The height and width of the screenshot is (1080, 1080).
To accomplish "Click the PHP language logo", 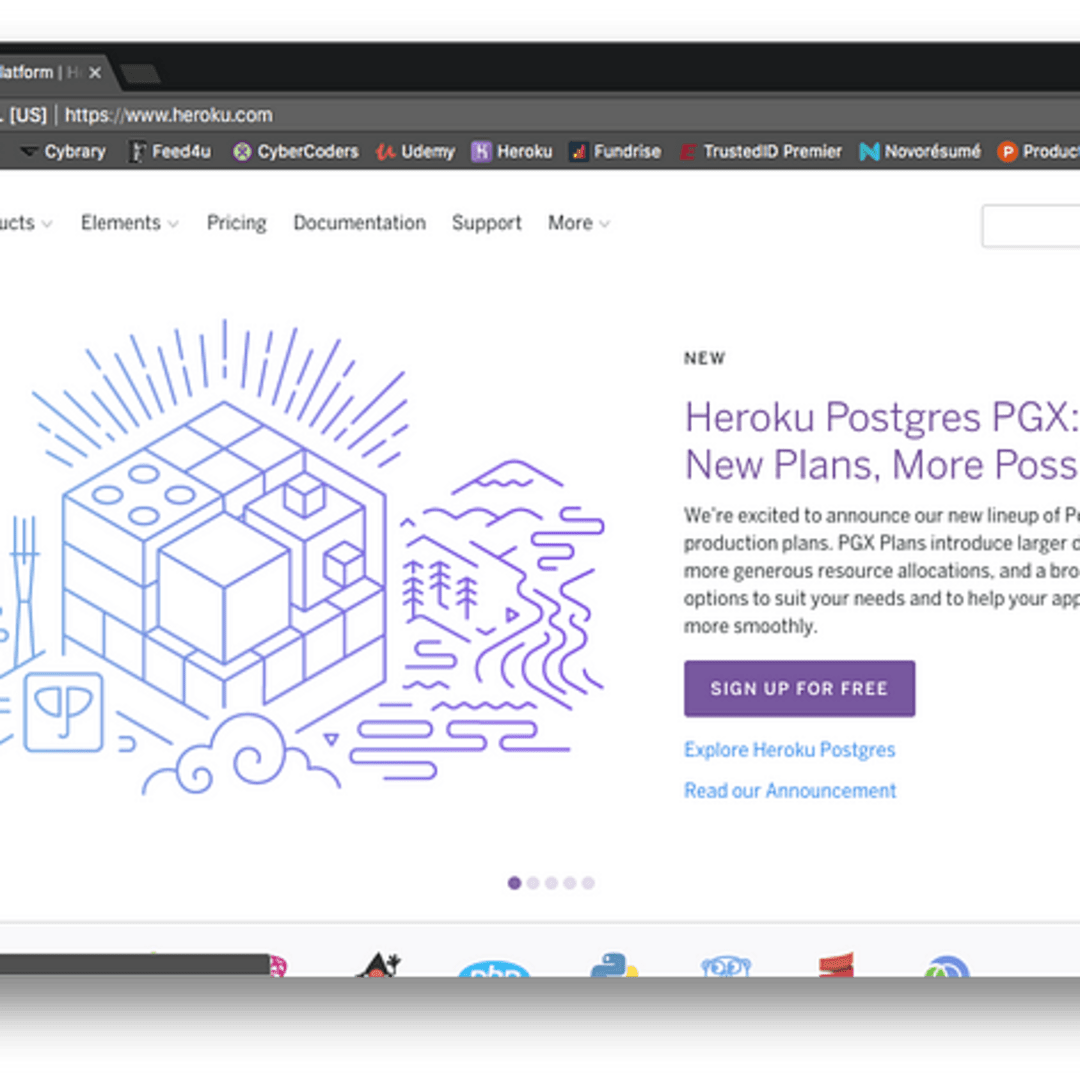I will pos(494,967).
